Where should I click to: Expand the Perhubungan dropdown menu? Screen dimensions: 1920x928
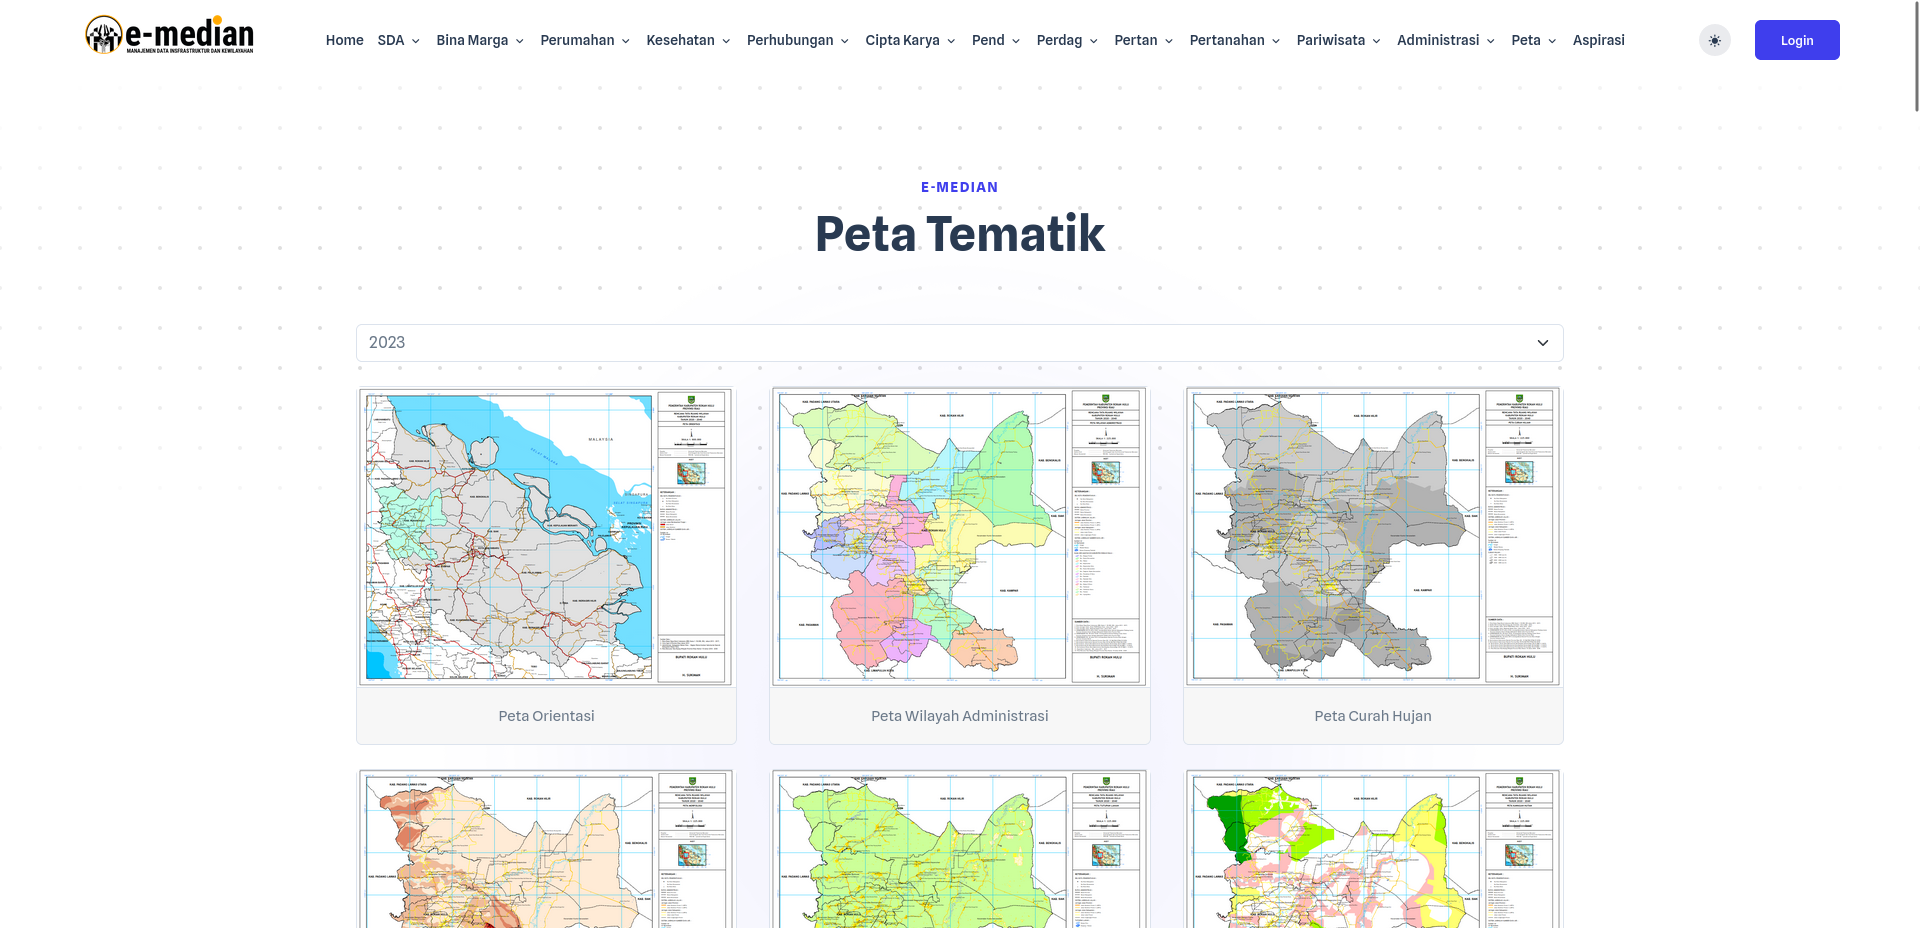(797, 40)
